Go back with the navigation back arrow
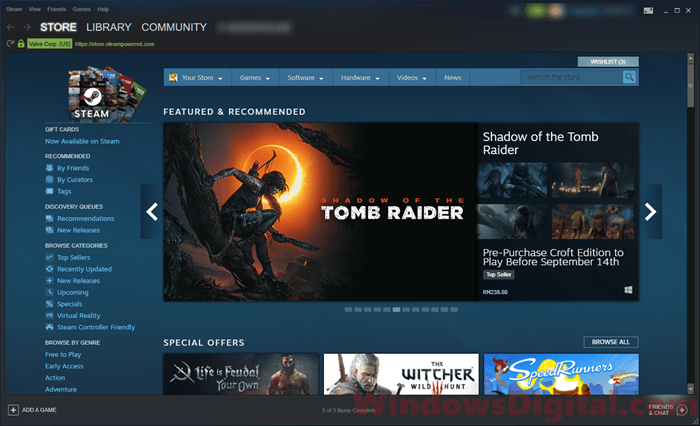Image resolution: width=700 pixels, height=426 pixels. coord(10,27)
